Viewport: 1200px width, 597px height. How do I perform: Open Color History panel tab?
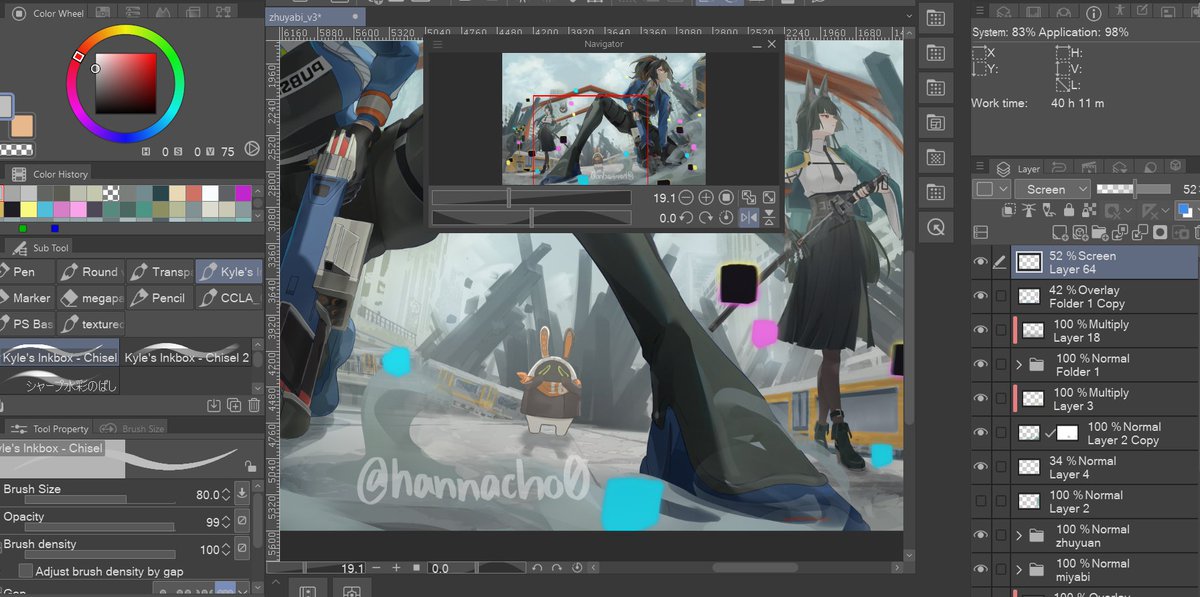(49, 174)
